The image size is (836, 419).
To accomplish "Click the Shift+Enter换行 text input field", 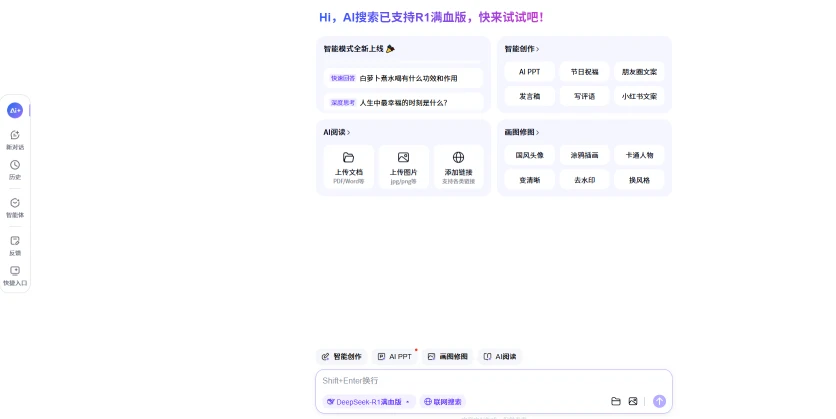I will click(493, 381).
